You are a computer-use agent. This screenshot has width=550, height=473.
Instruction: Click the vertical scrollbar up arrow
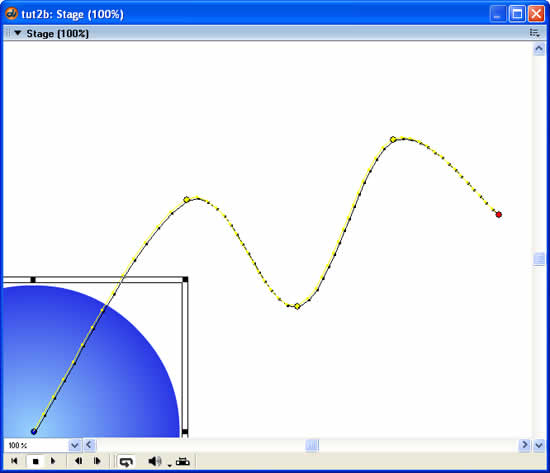point(539,49)
